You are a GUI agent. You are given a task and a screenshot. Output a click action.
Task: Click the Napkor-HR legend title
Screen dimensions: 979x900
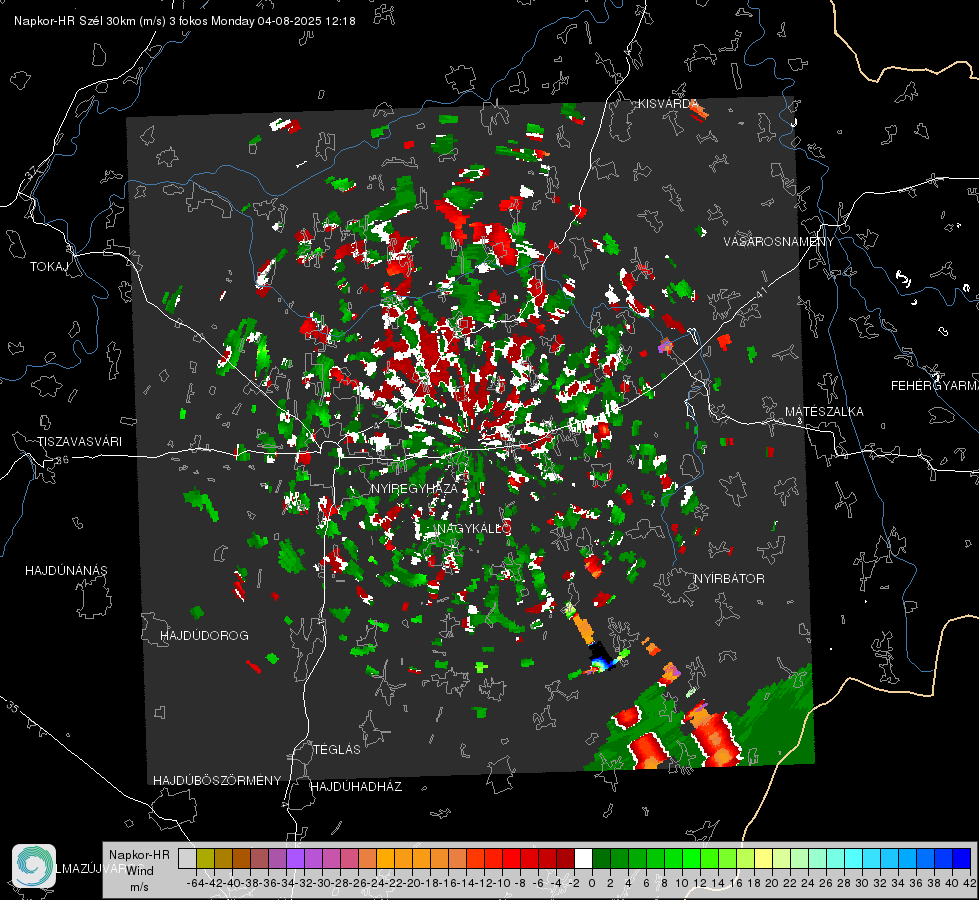(x=139, y=854)
